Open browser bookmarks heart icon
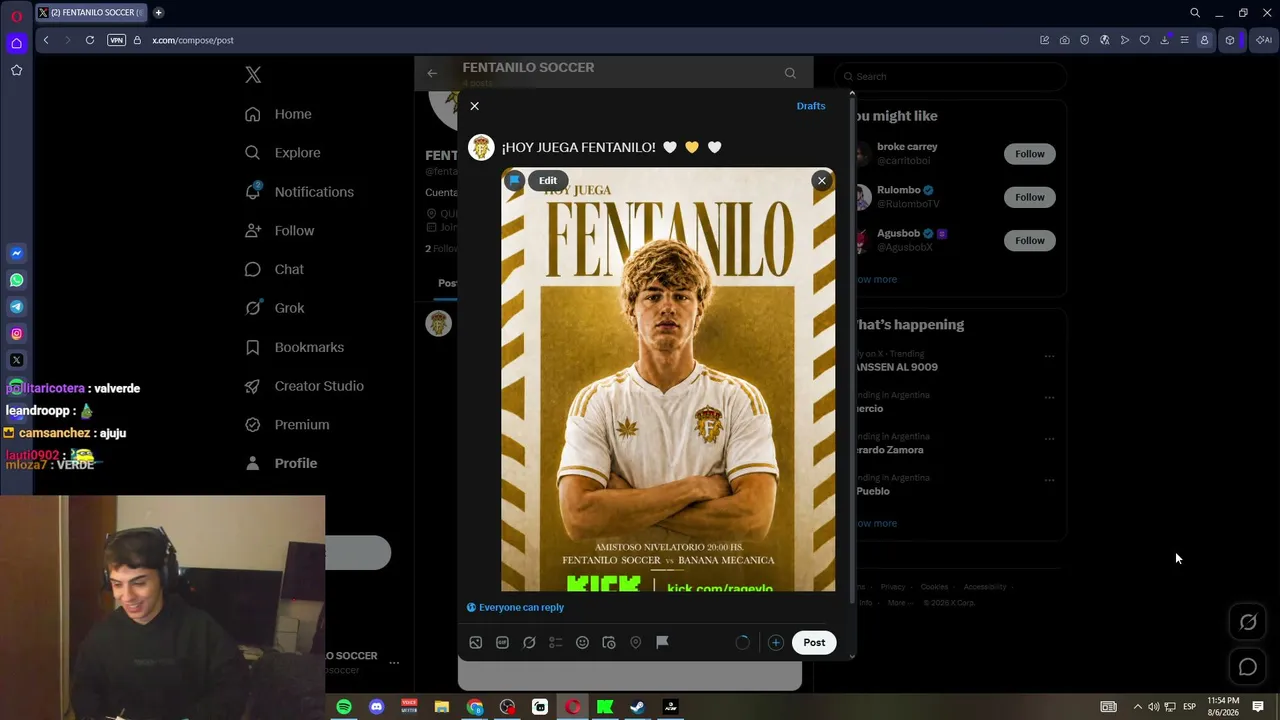The image size is (1280, 720). coord(1145,40)
